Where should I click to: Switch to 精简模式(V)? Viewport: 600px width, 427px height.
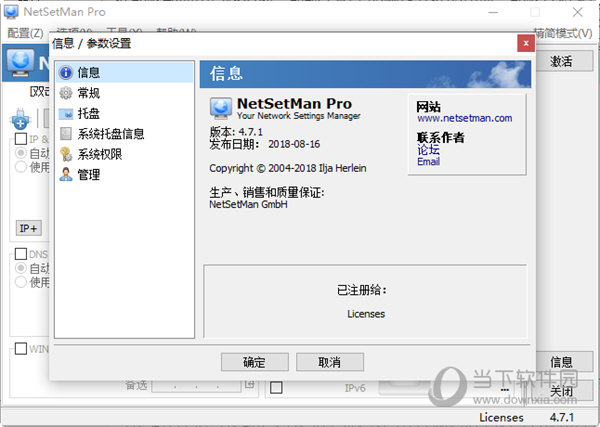(563, 33)
